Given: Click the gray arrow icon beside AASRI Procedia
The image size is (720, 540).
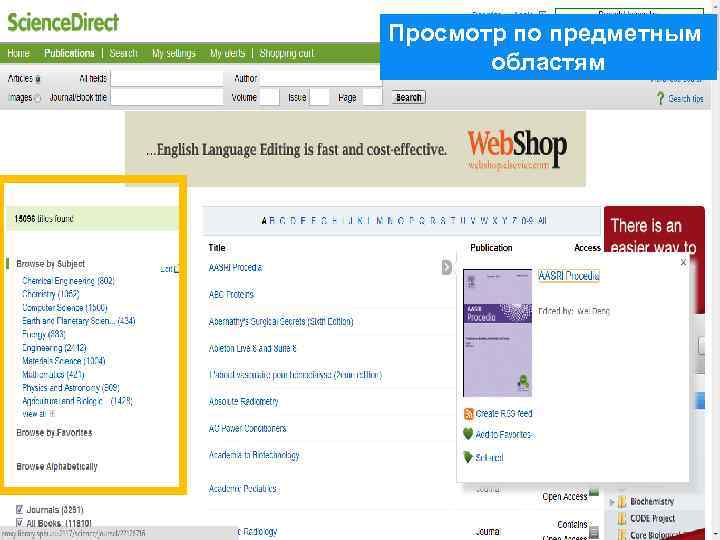Looking at the screenshot, I should [447, 267].
